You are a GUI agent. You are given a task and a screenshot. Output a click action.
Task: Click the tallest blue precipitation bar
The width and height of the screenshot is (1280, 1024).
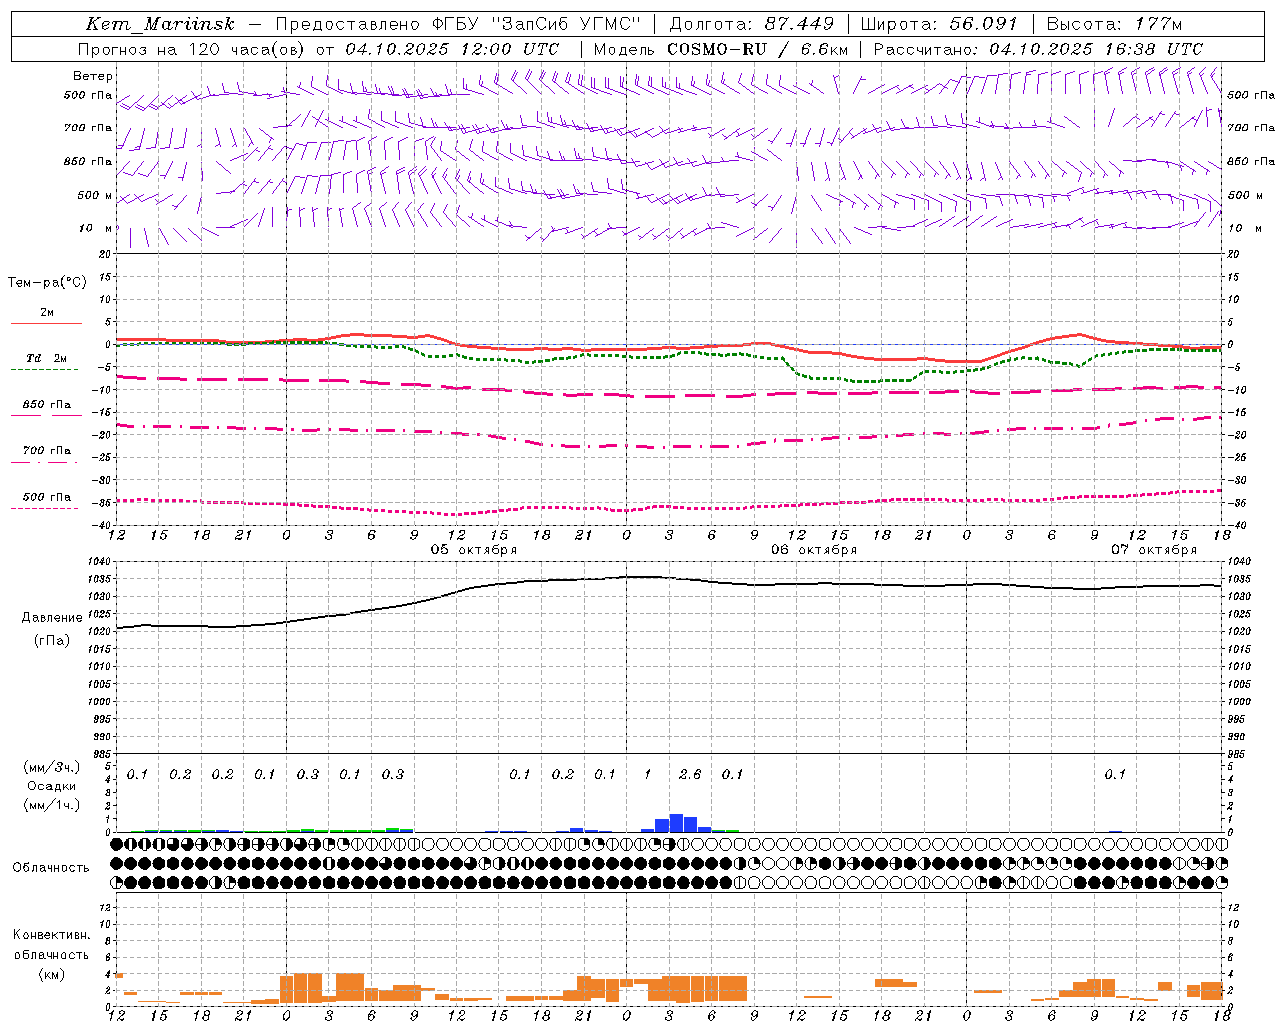pyautogui.click(x=676, y=823)
